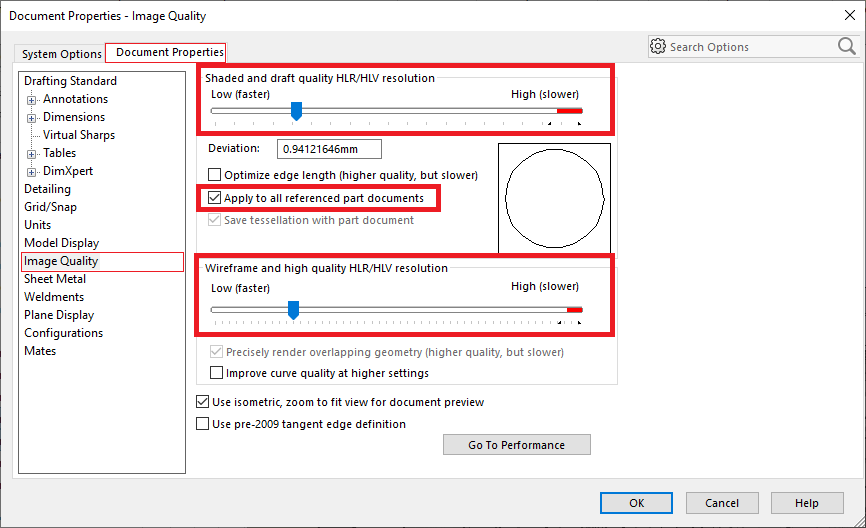This screenshot has height=528, width=866.
Task: Switch to the System Options tab
Action: point(62,54)
